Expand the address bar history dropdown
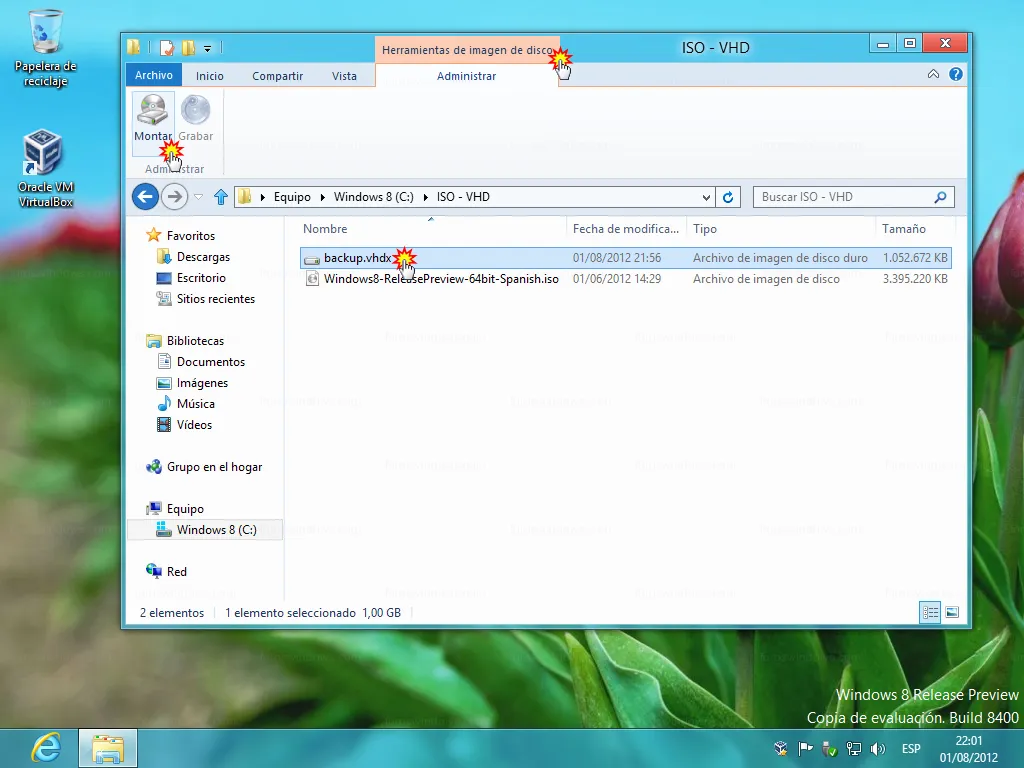1024x768 pixels. click(705, 197)
